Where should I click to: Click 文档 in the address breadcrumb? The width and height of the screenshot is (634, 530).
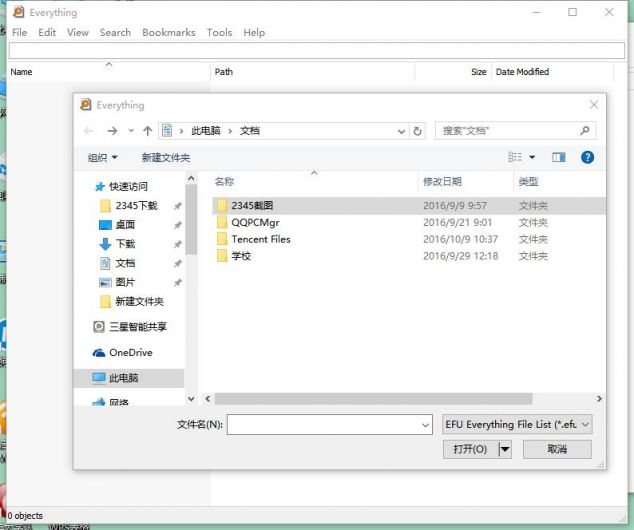249,131
